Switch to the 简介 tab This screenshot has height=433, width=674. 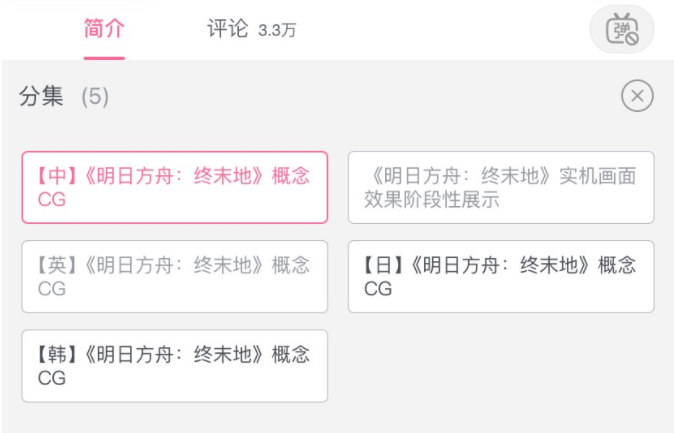click(x=104, y=29)
